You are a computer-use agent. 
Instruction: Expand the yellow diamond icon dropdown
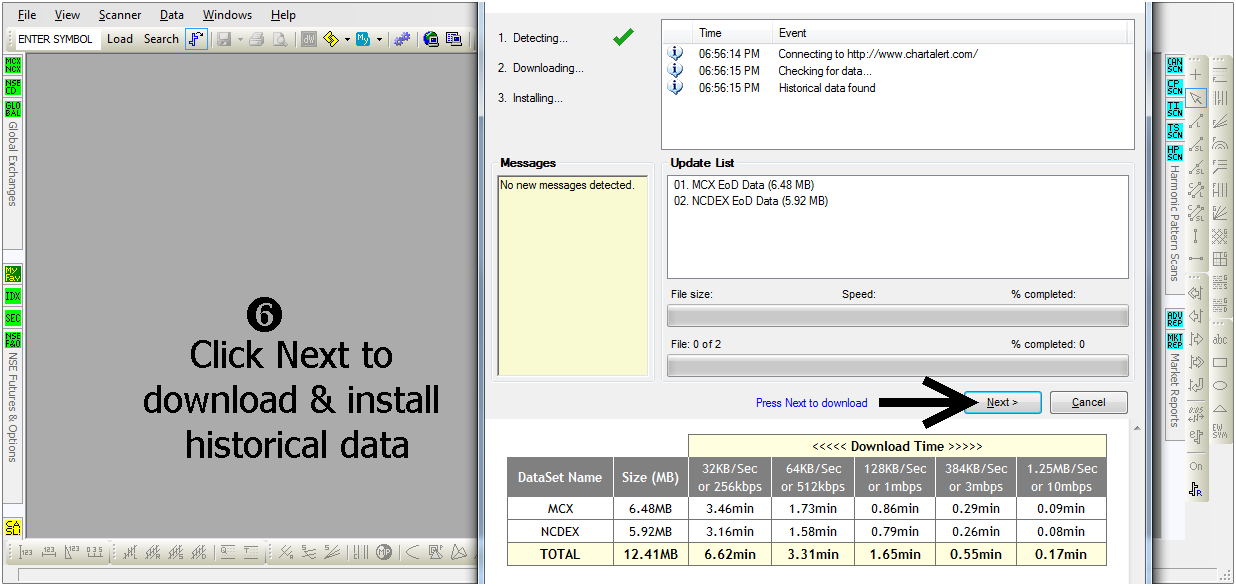[x=347, y=39]
